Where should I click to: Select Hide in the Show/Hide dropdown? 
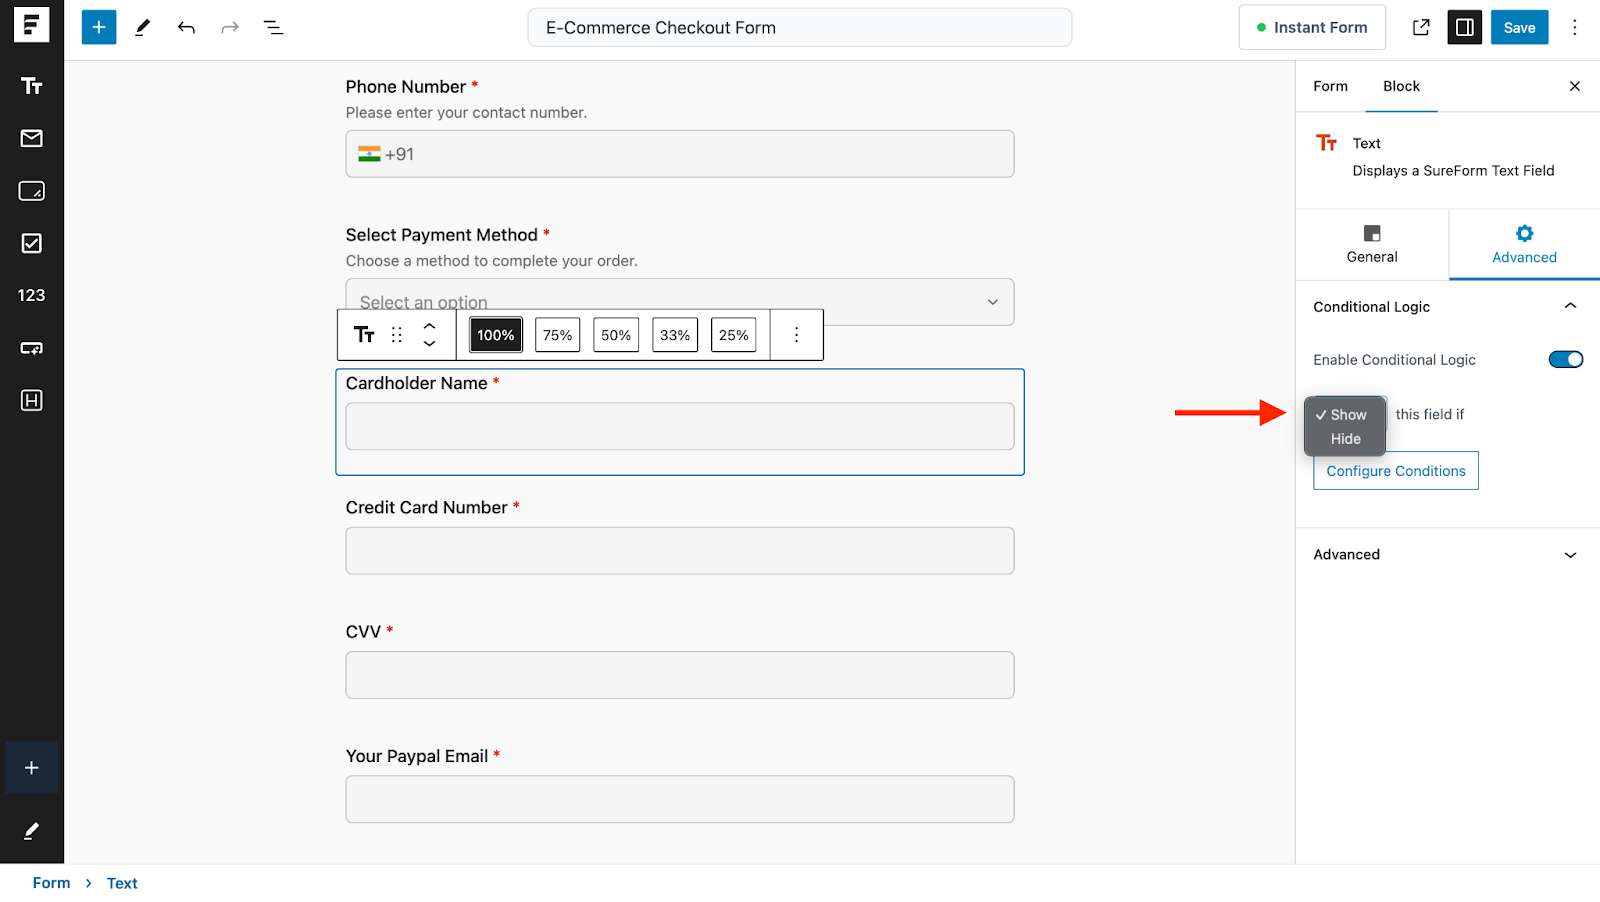pyautogui.click(x=1344, y=438)
